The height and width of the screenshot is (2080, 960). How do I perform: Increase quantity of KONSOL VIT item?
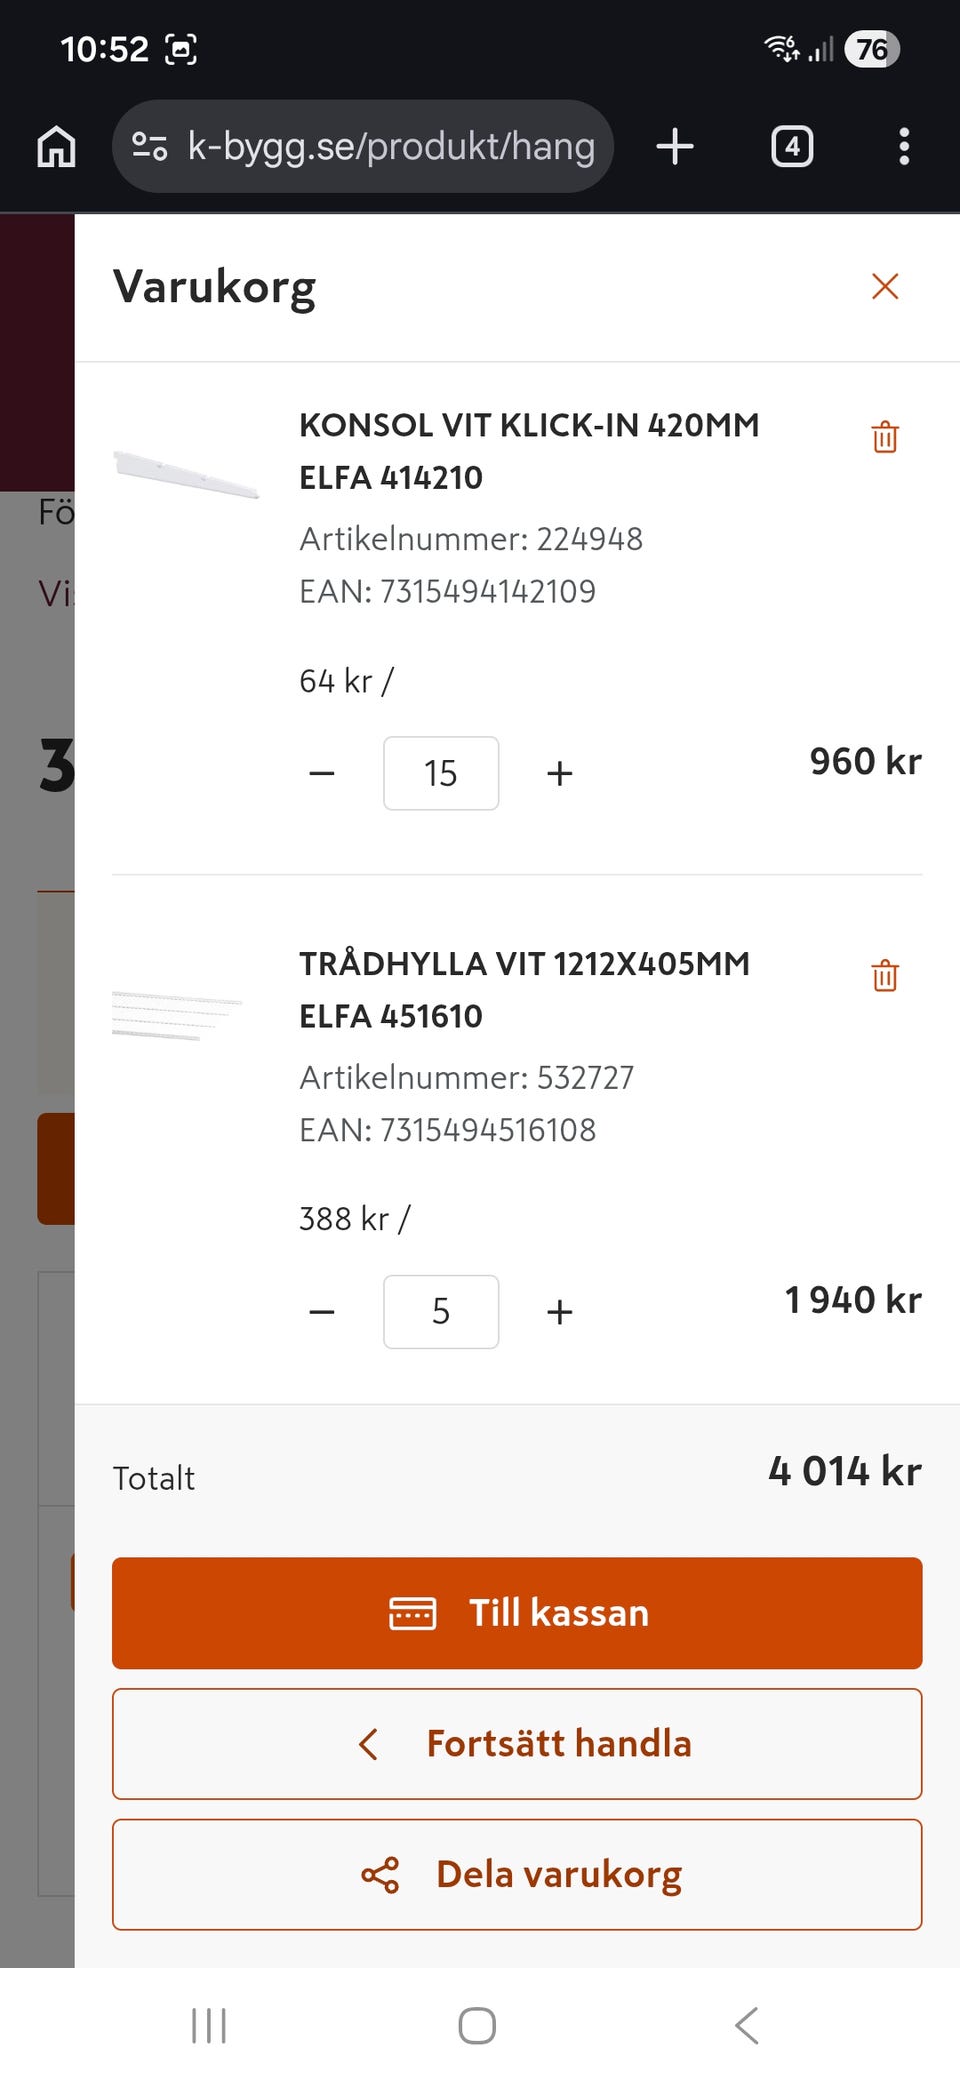[x=560, y=773]
